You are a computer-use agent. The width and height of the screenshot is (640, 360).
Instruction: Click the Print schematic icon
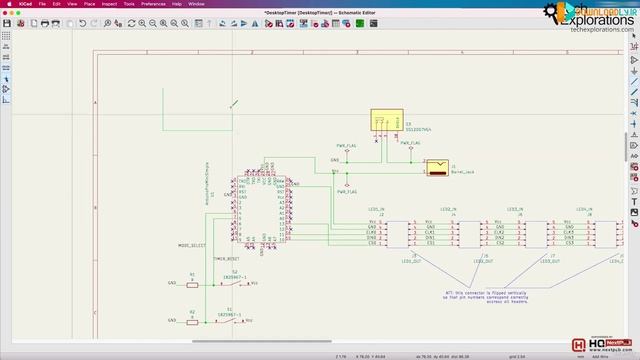pyautogui.click(x=44, y=24)
